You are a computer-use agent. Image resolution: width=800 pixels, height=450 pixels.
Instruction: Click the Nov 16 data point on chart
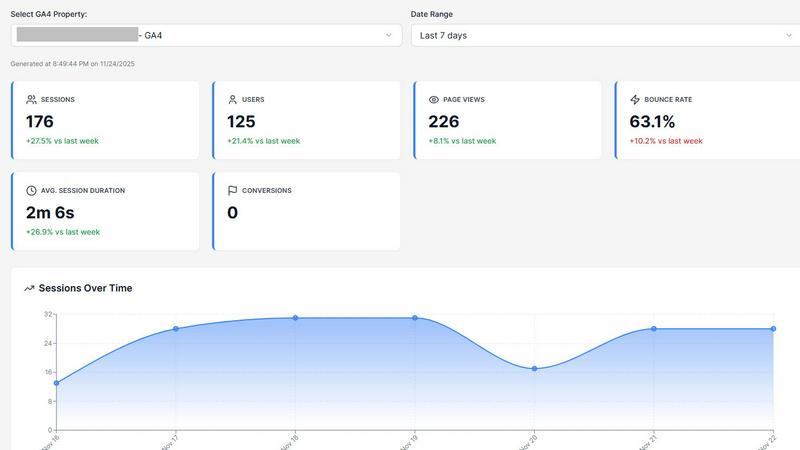[56, 383]
